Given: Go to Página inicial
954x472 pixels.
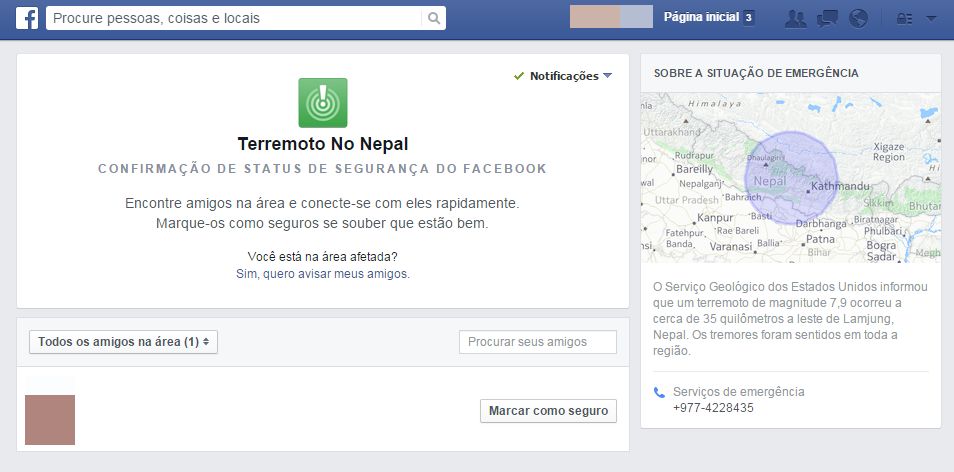Looking at the screenshot, I should pyautogui.click(x=700, y=18).
